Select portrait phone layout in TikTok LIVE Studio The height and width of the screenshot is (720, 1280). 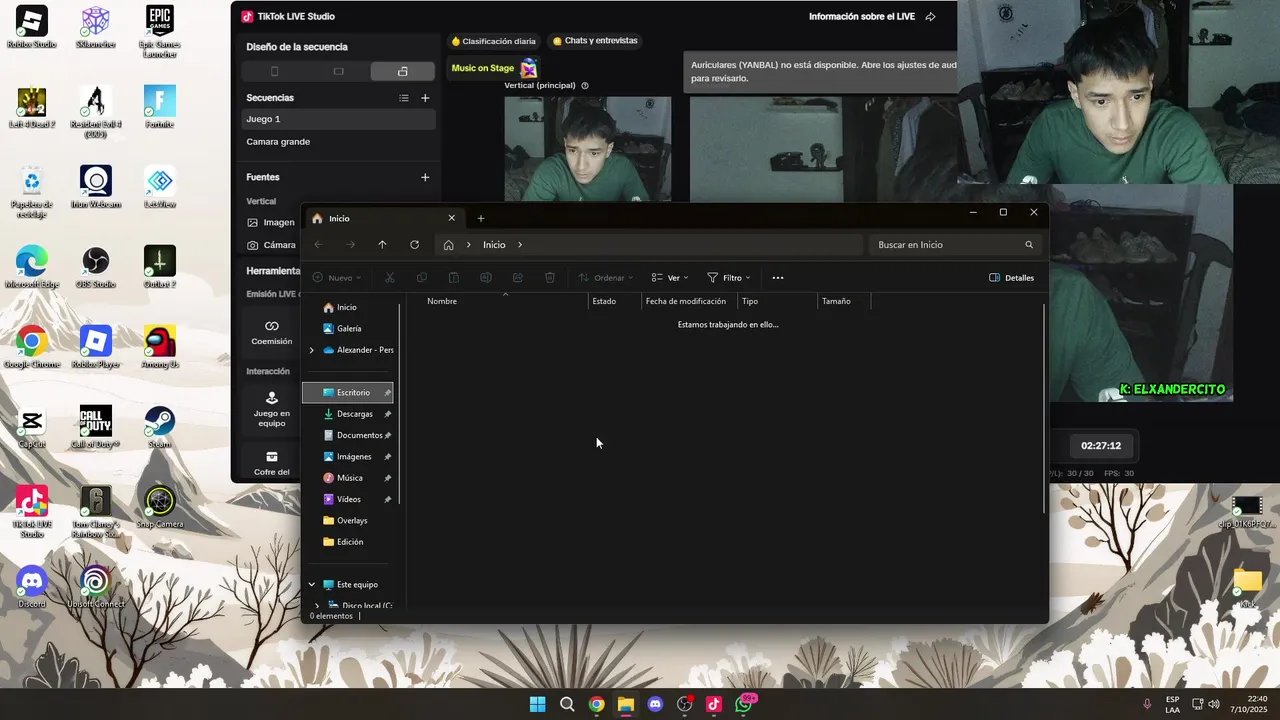coord(274,71)
